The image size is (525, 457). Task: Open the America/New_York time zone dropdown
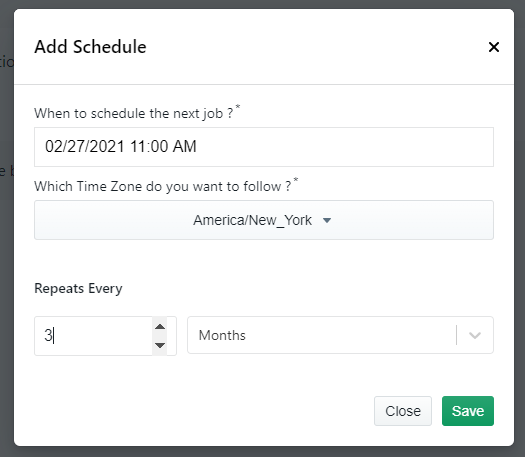pos(264,220)
